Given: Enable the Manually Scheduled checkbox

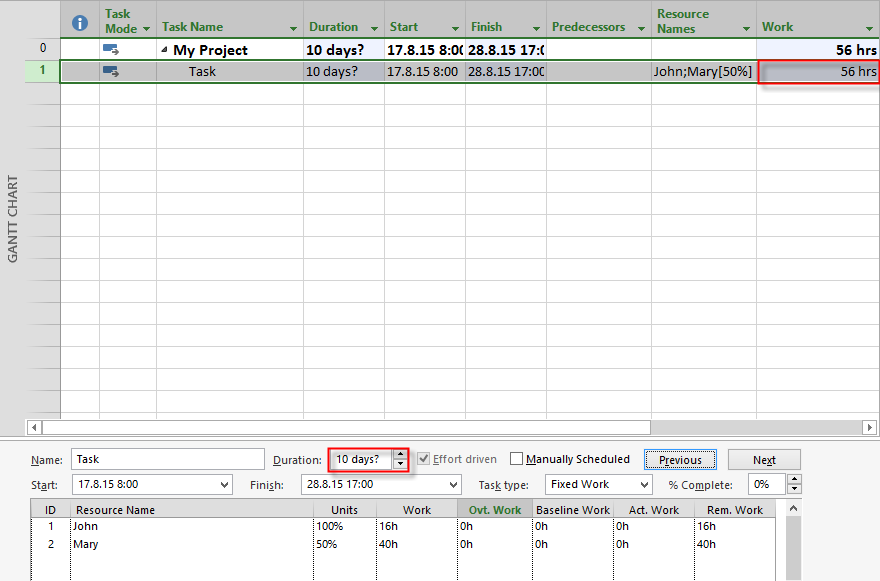Looking at the screenshot, I should pyautogui.click(x=517, y=459).
